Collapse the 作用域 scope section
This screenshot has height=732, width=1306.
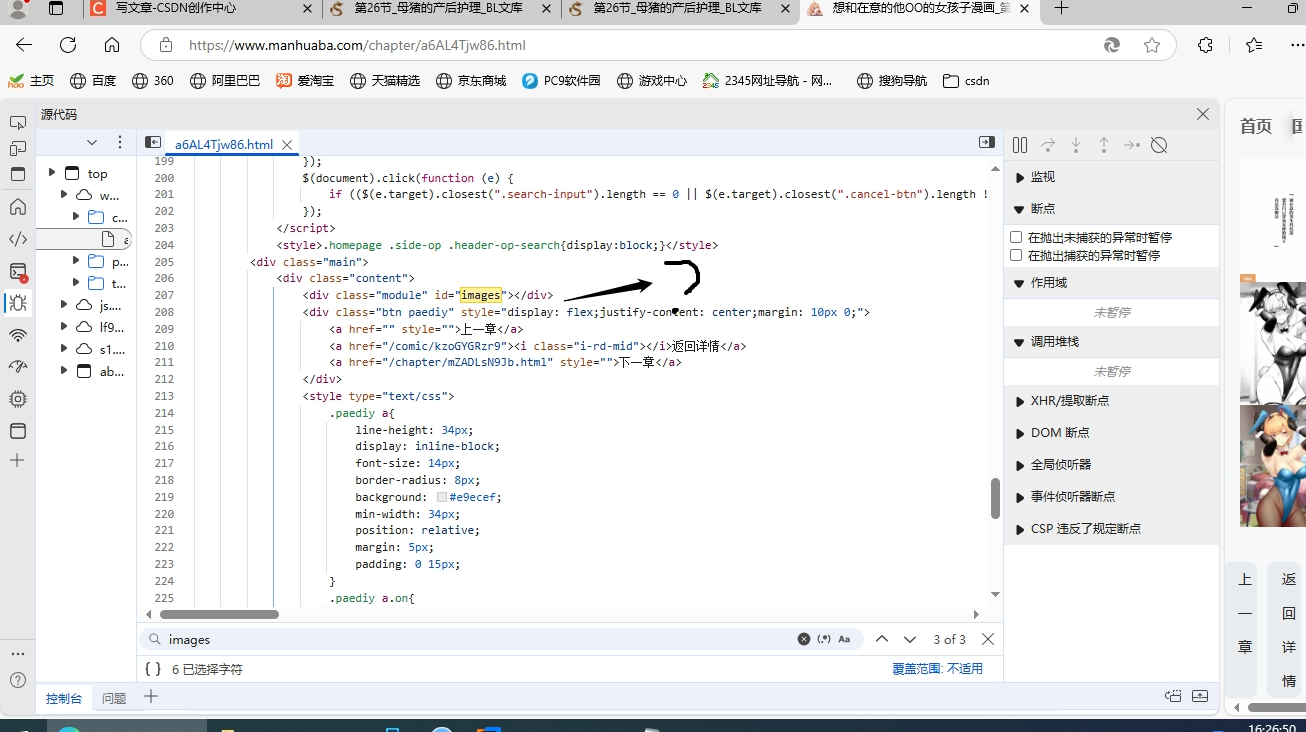[1112, 283]
